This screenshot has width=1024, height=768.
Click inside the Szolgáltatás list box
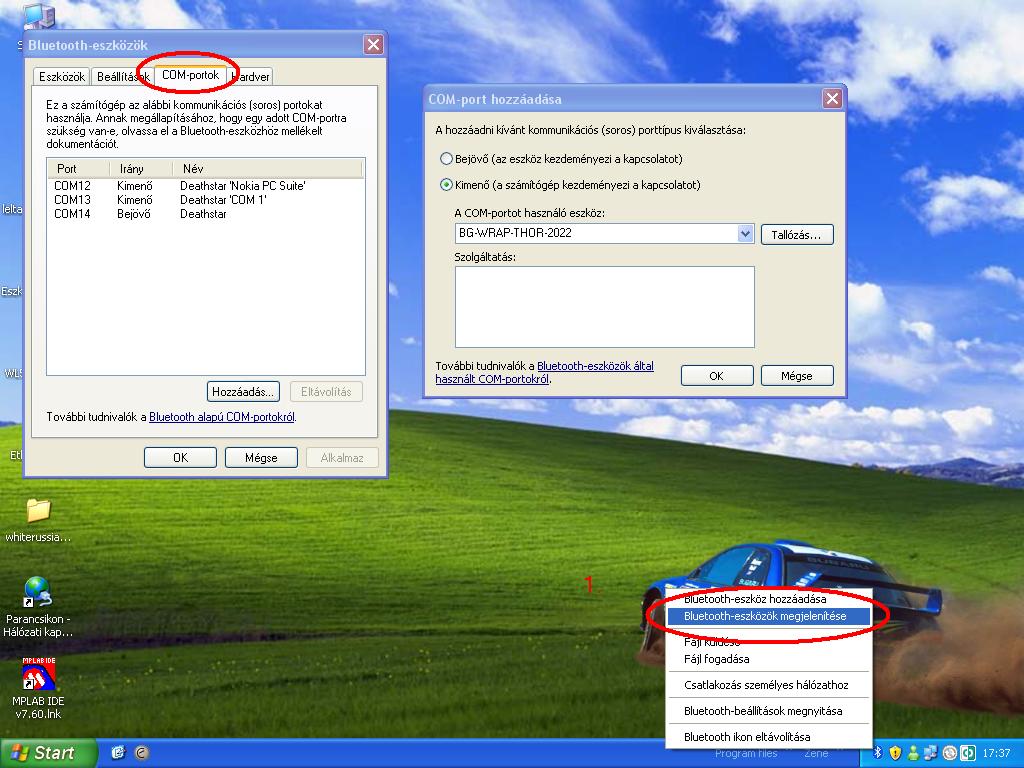pos(605,307)
